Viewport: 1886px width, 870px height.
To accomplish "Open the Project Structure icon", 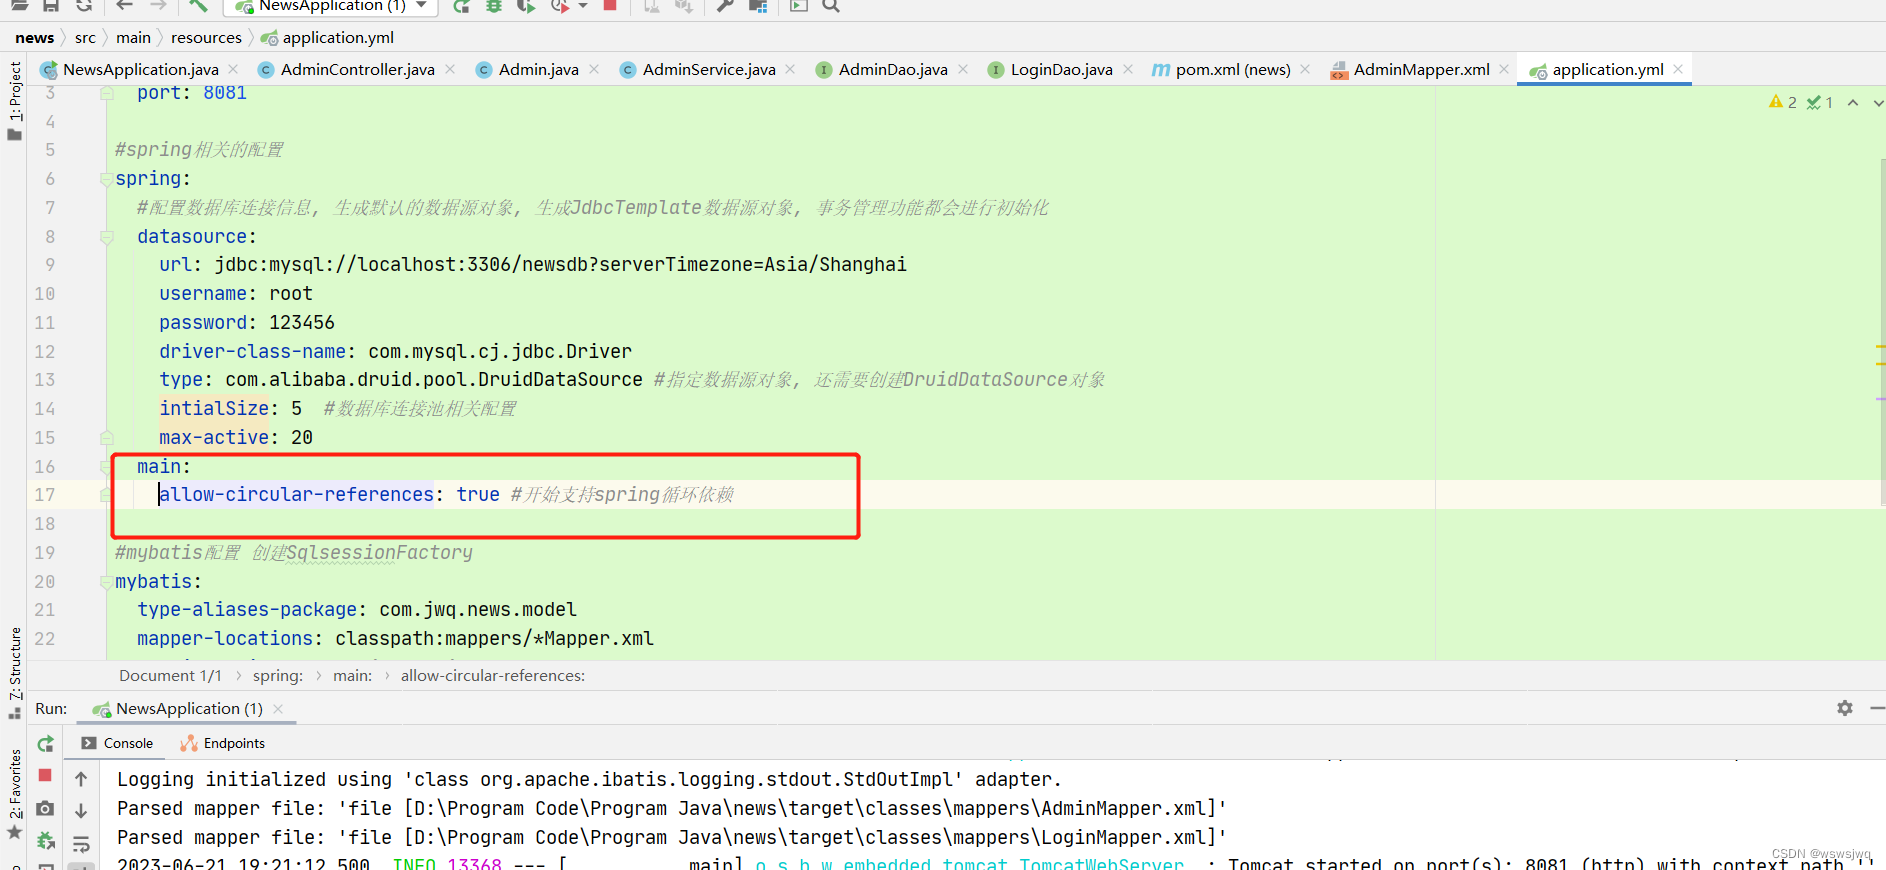I will tap(758, 6).
